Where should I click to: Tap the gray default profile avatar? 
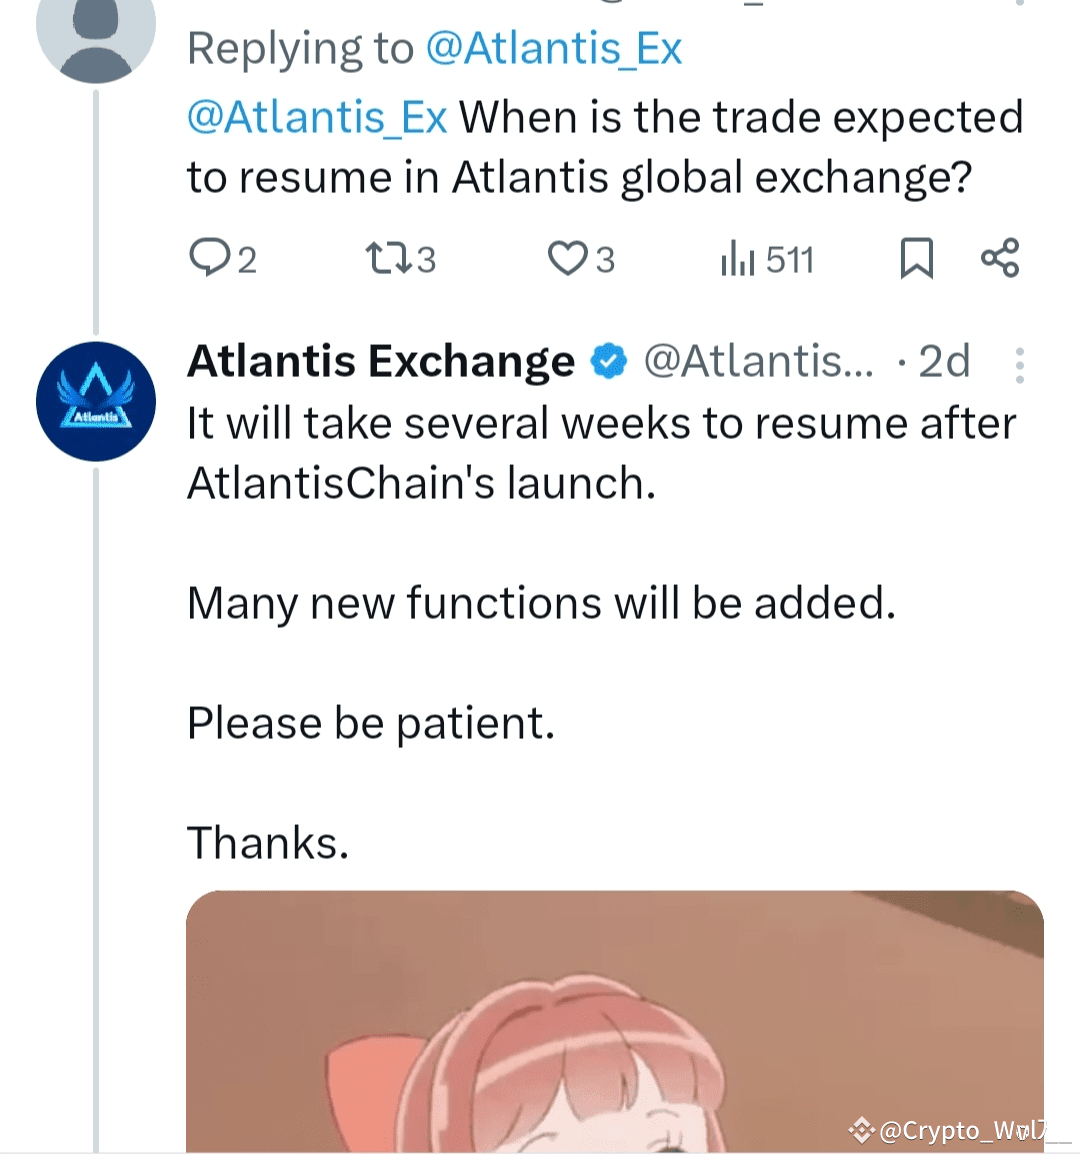(x=96, y=30)
